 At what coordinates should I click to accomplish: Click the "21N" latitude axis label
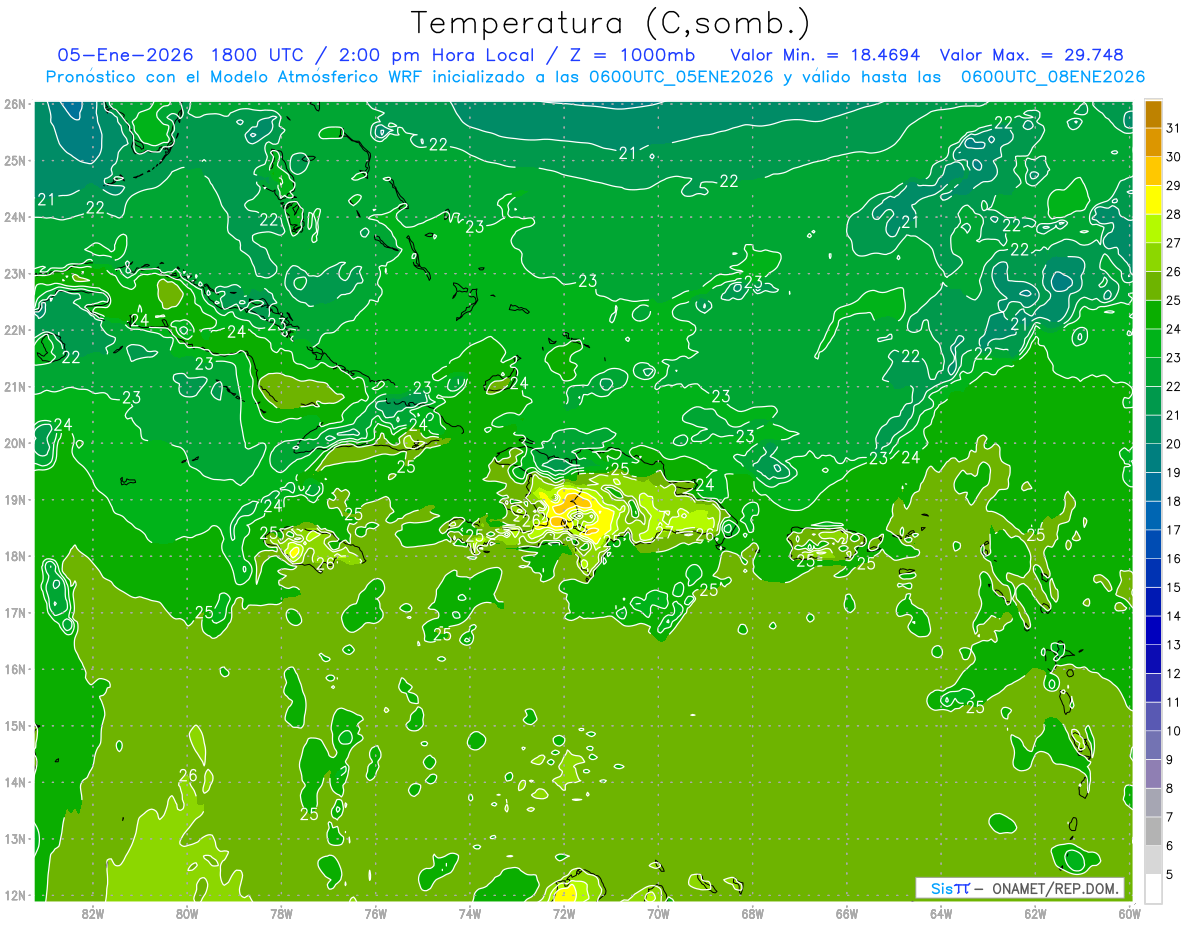click(x=14, y=386)
